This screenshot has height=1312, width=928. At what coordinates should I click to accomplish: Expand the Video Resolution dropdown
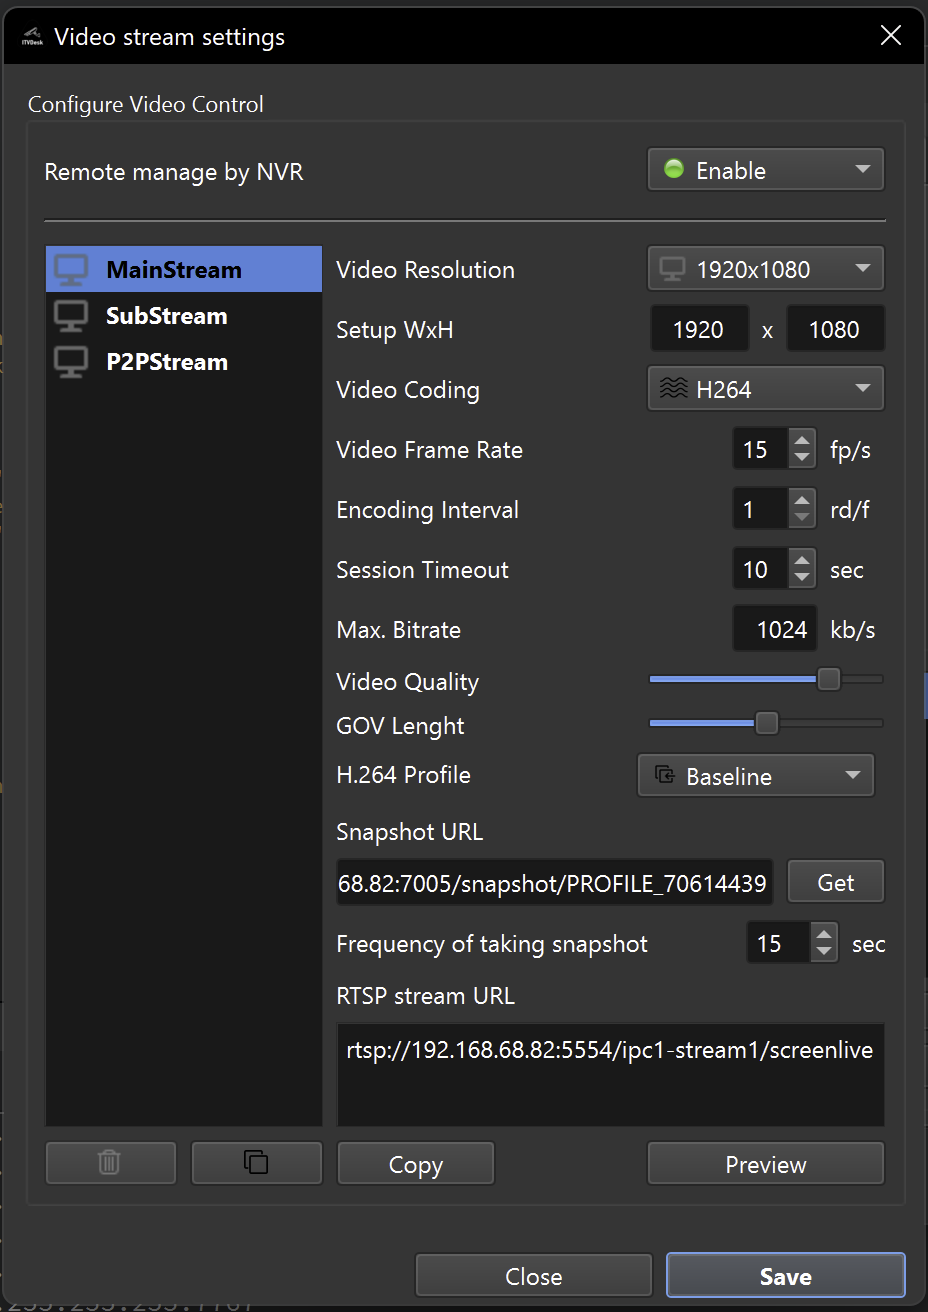point(766,269)
